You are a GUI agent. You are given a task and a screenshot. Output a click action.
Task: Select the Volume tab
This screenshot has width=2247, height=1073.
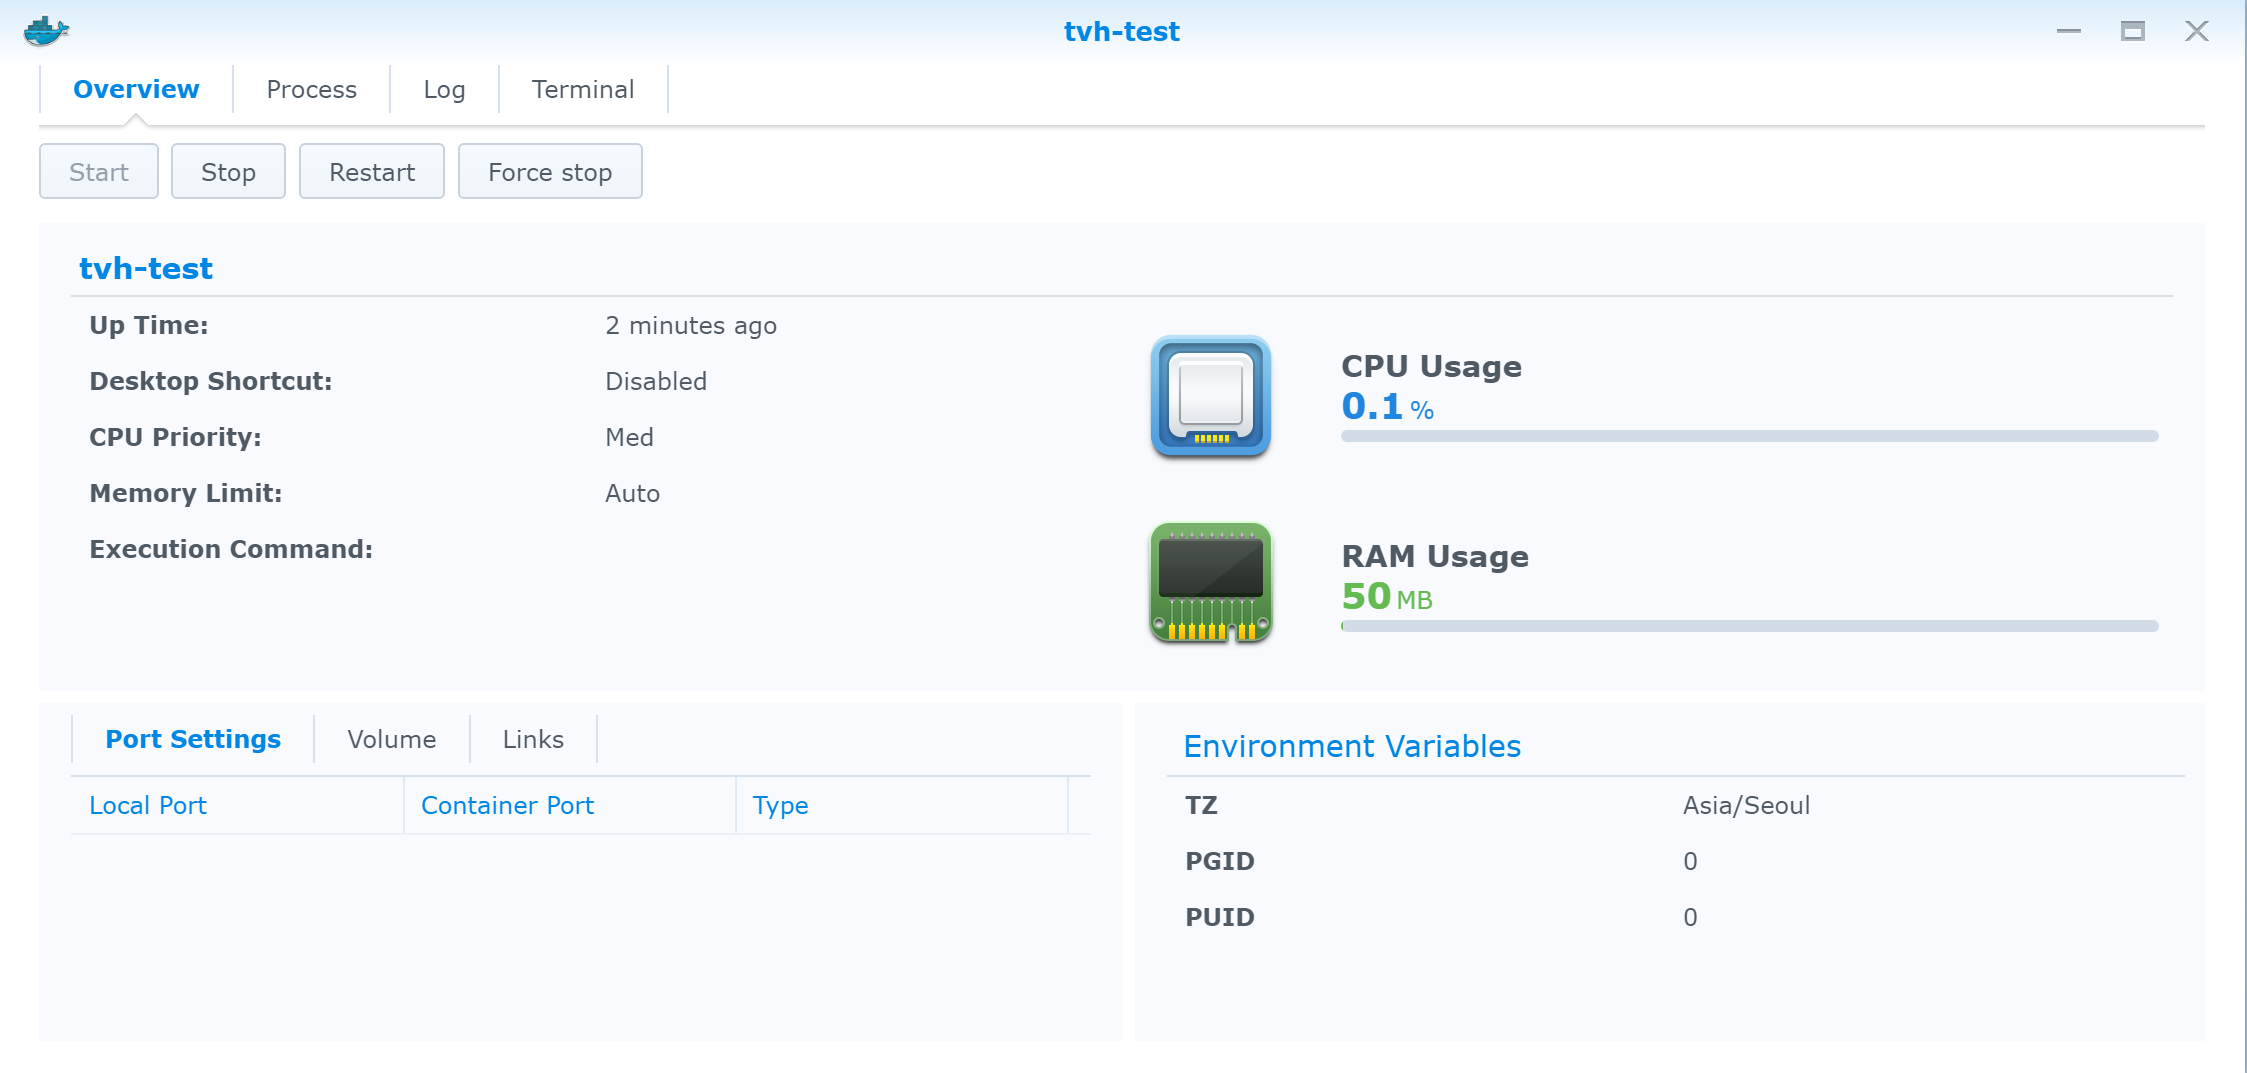(x=391, y=739)
